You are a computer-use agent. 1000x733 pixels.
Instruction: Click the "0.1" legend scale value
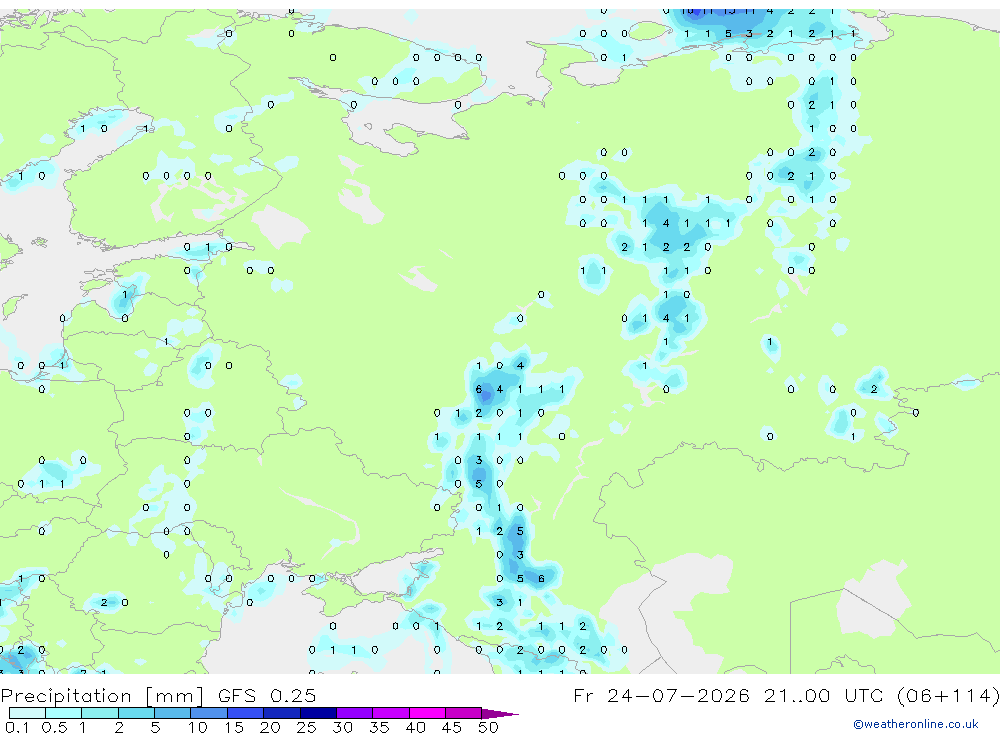click(17, 727)
